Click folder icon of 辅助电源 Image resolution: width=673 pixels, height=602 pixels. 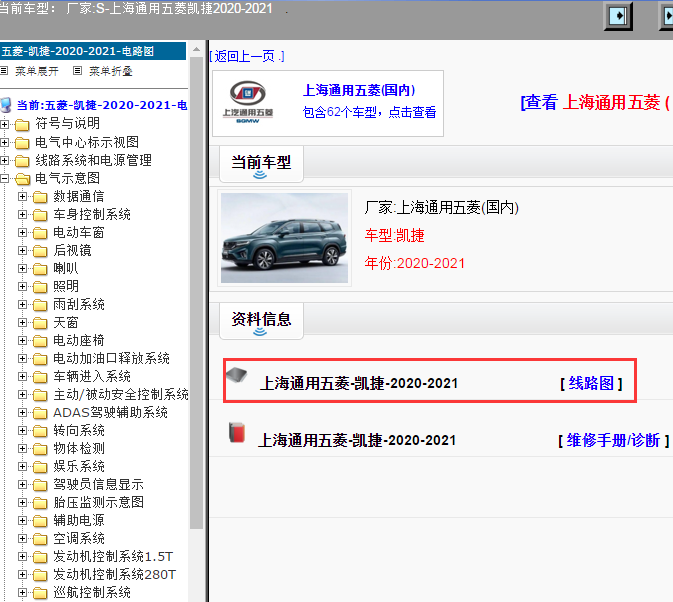click(x=40, y=521)
